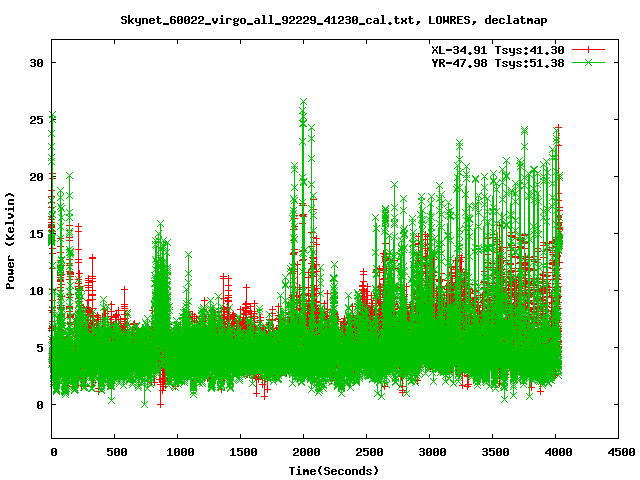Click the x-axis tick label 1500

point(243,452)
